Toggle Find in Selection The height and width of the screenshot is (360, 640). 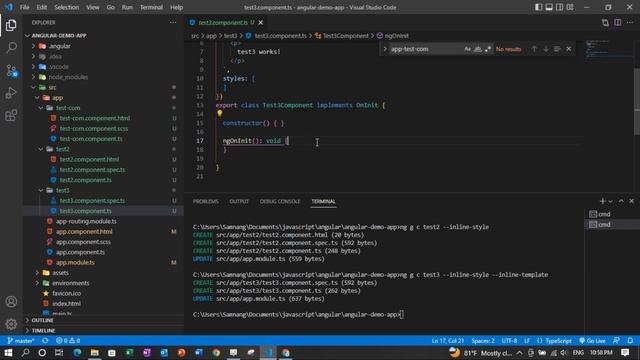click(557, 49)
